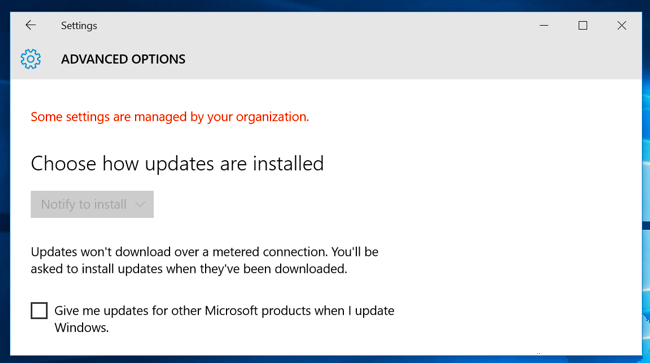Click the chevron arrow on the install dropdown

coord(140,204)
